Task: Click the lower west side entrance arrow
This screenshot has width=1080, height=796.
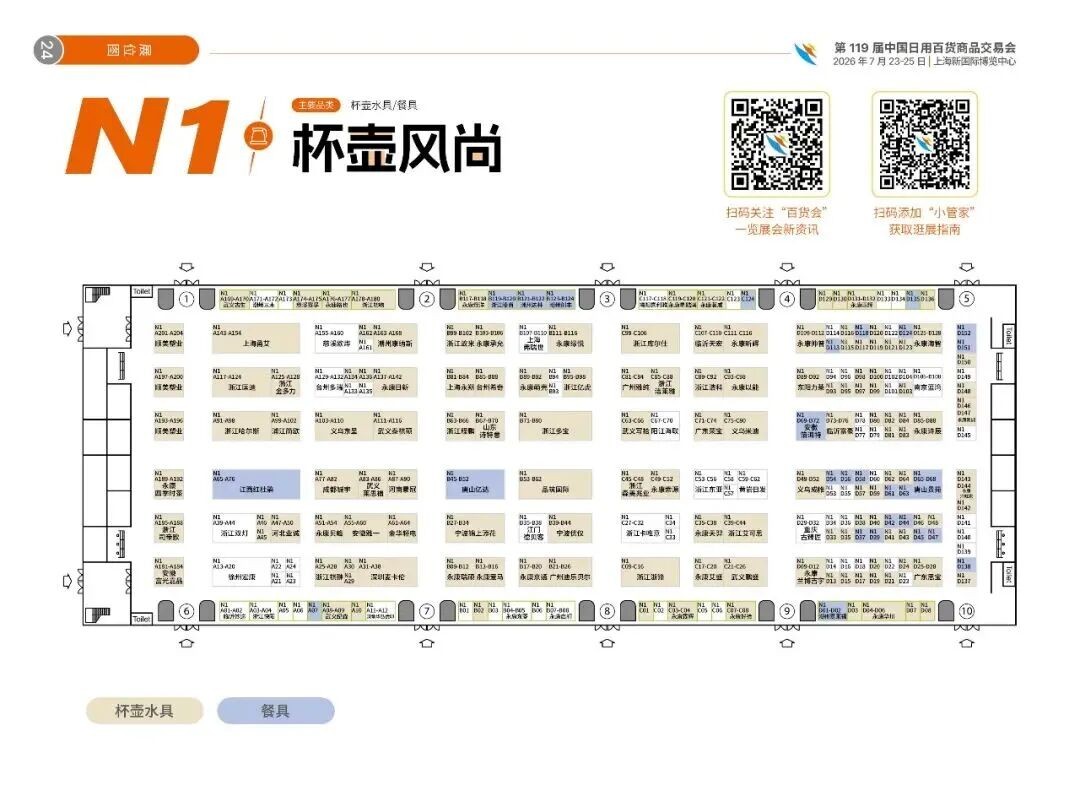Action: click(67, 581)
